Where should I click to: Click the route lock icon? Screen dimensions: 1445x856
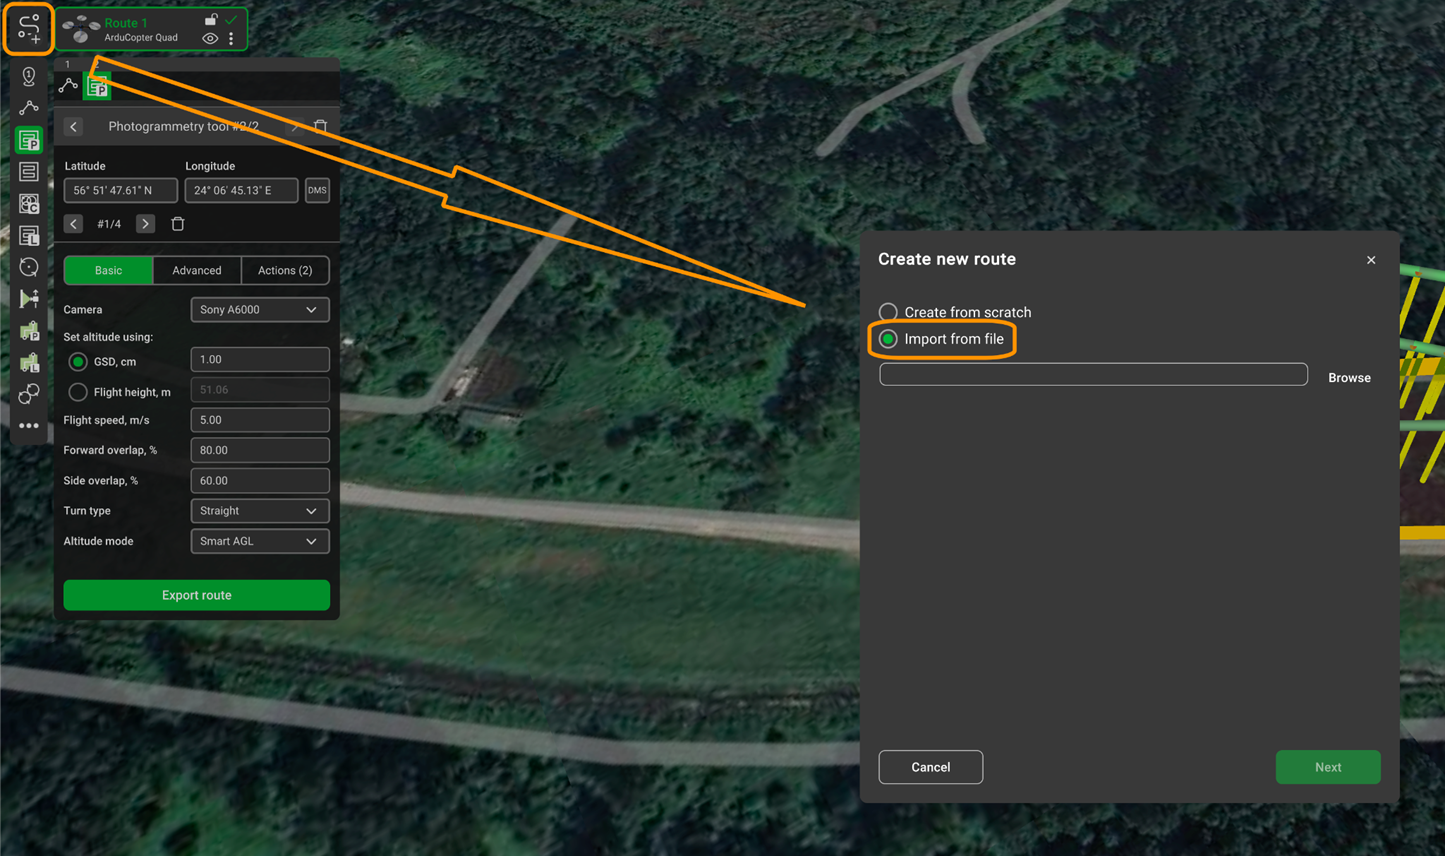pyautogui.click(x=211, y=19)
